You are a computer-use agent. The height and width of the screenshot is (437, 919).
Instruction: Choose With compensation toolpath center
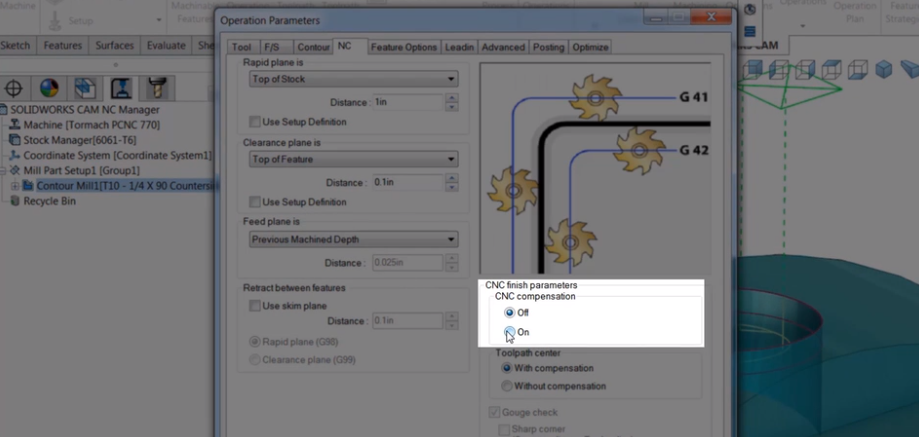pyautogui.click(x=507, y=368)
